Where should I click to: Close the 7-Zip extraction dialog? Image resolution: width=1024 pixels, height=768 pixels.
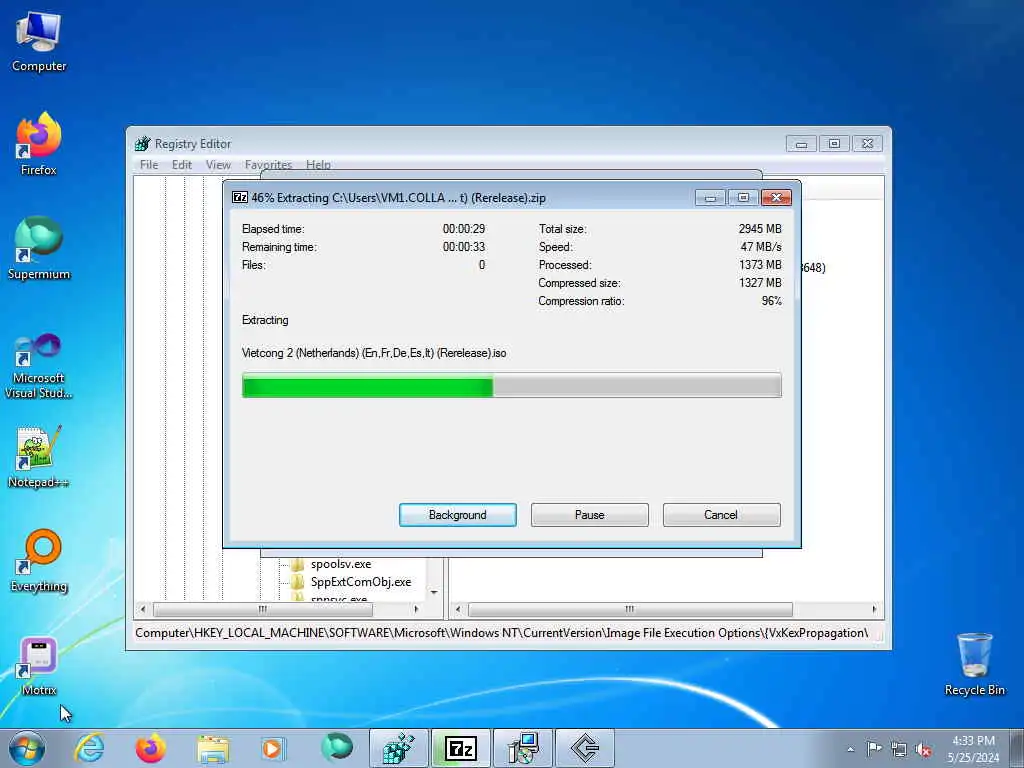pos(776,197)
